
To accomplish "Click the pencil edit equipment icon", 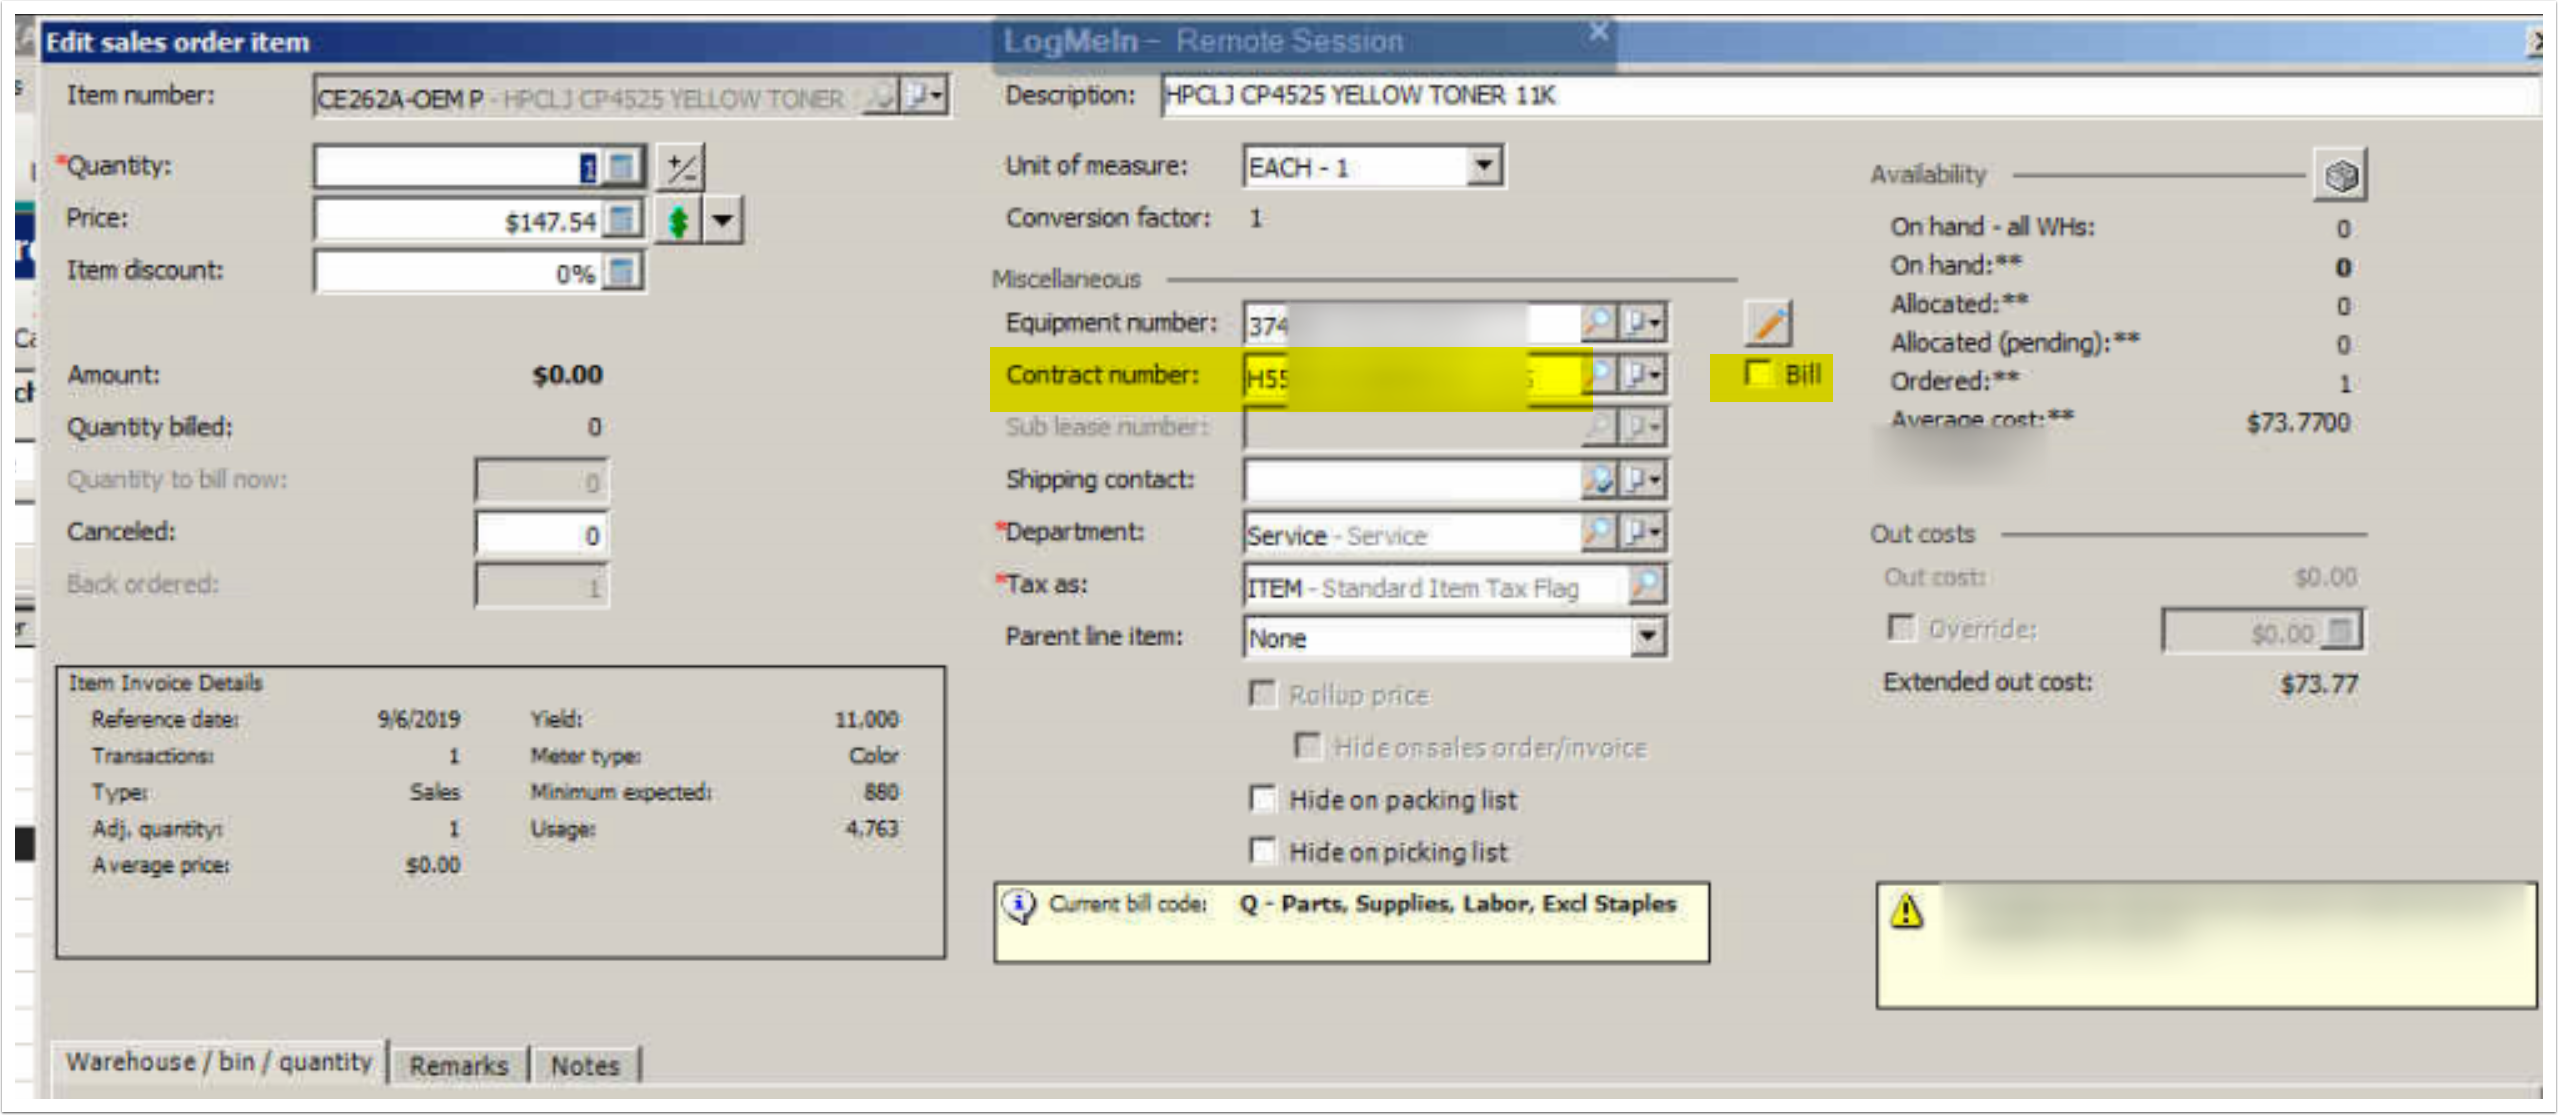I will click(x=1767, y=324).
